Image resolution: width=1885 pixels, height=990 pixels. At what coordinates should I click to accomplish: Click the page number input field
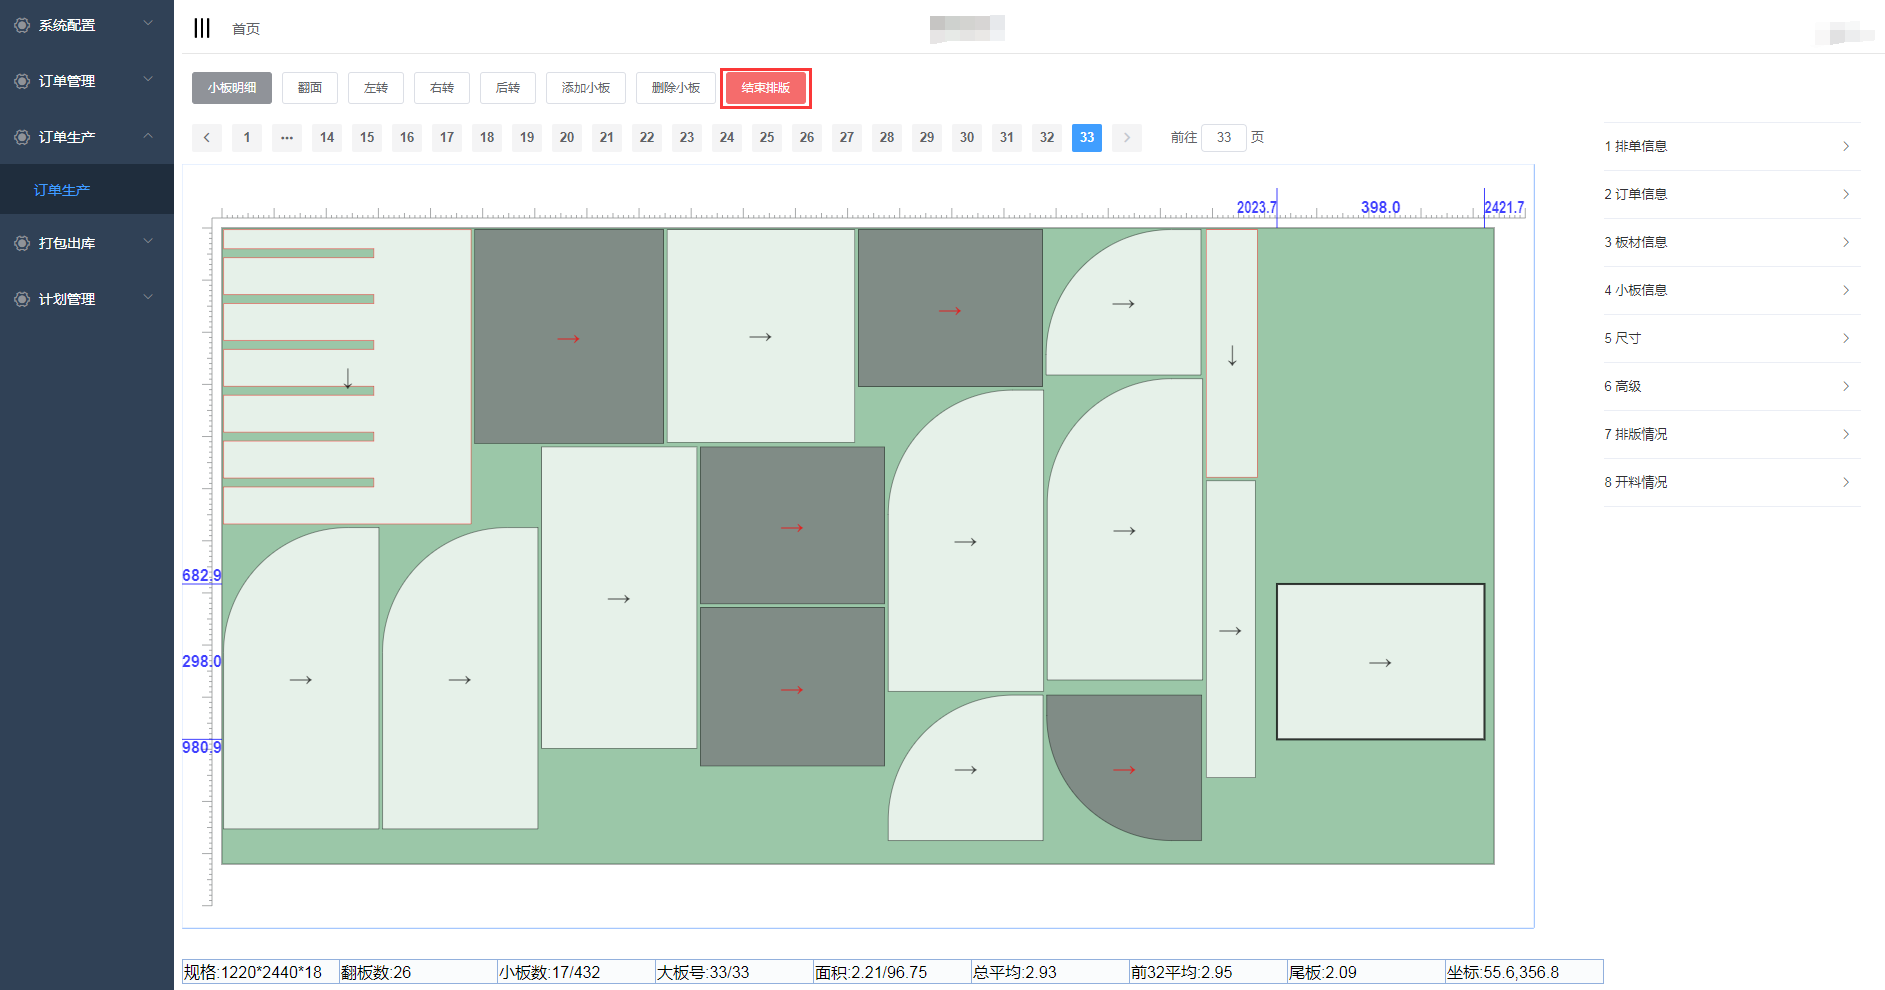pyautogui.click(x=1224, y=138)
